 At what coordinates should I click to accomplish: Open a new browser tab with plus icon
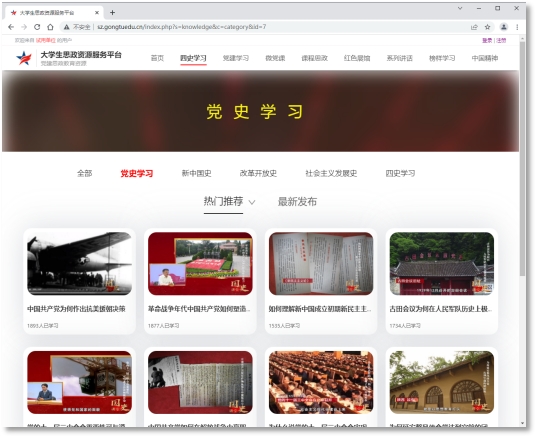pyautogui.click(x=112, y=13)
